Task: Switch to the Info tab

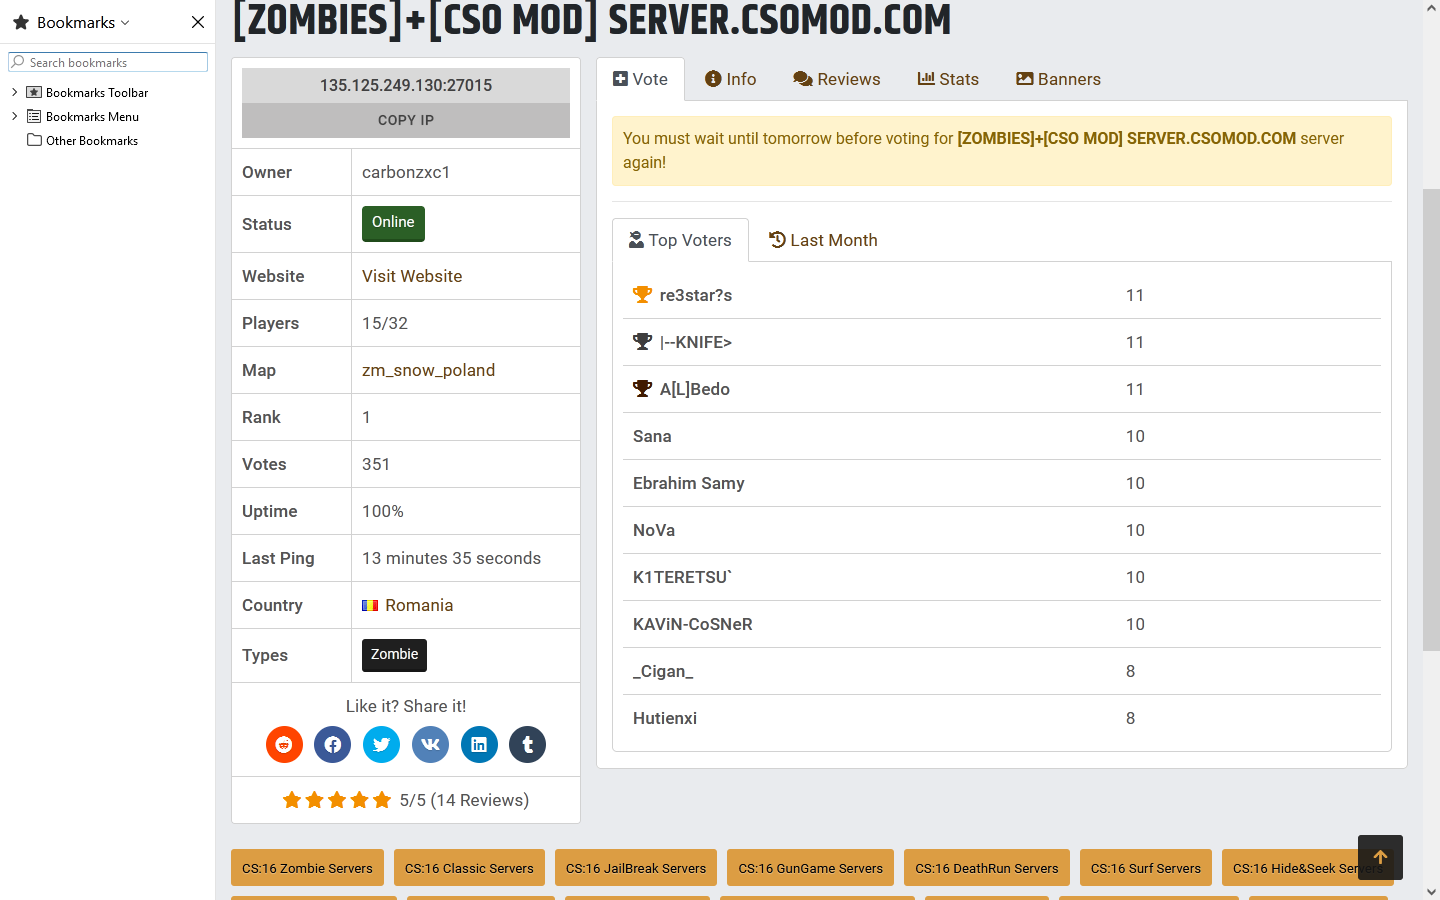Action: 730,79
